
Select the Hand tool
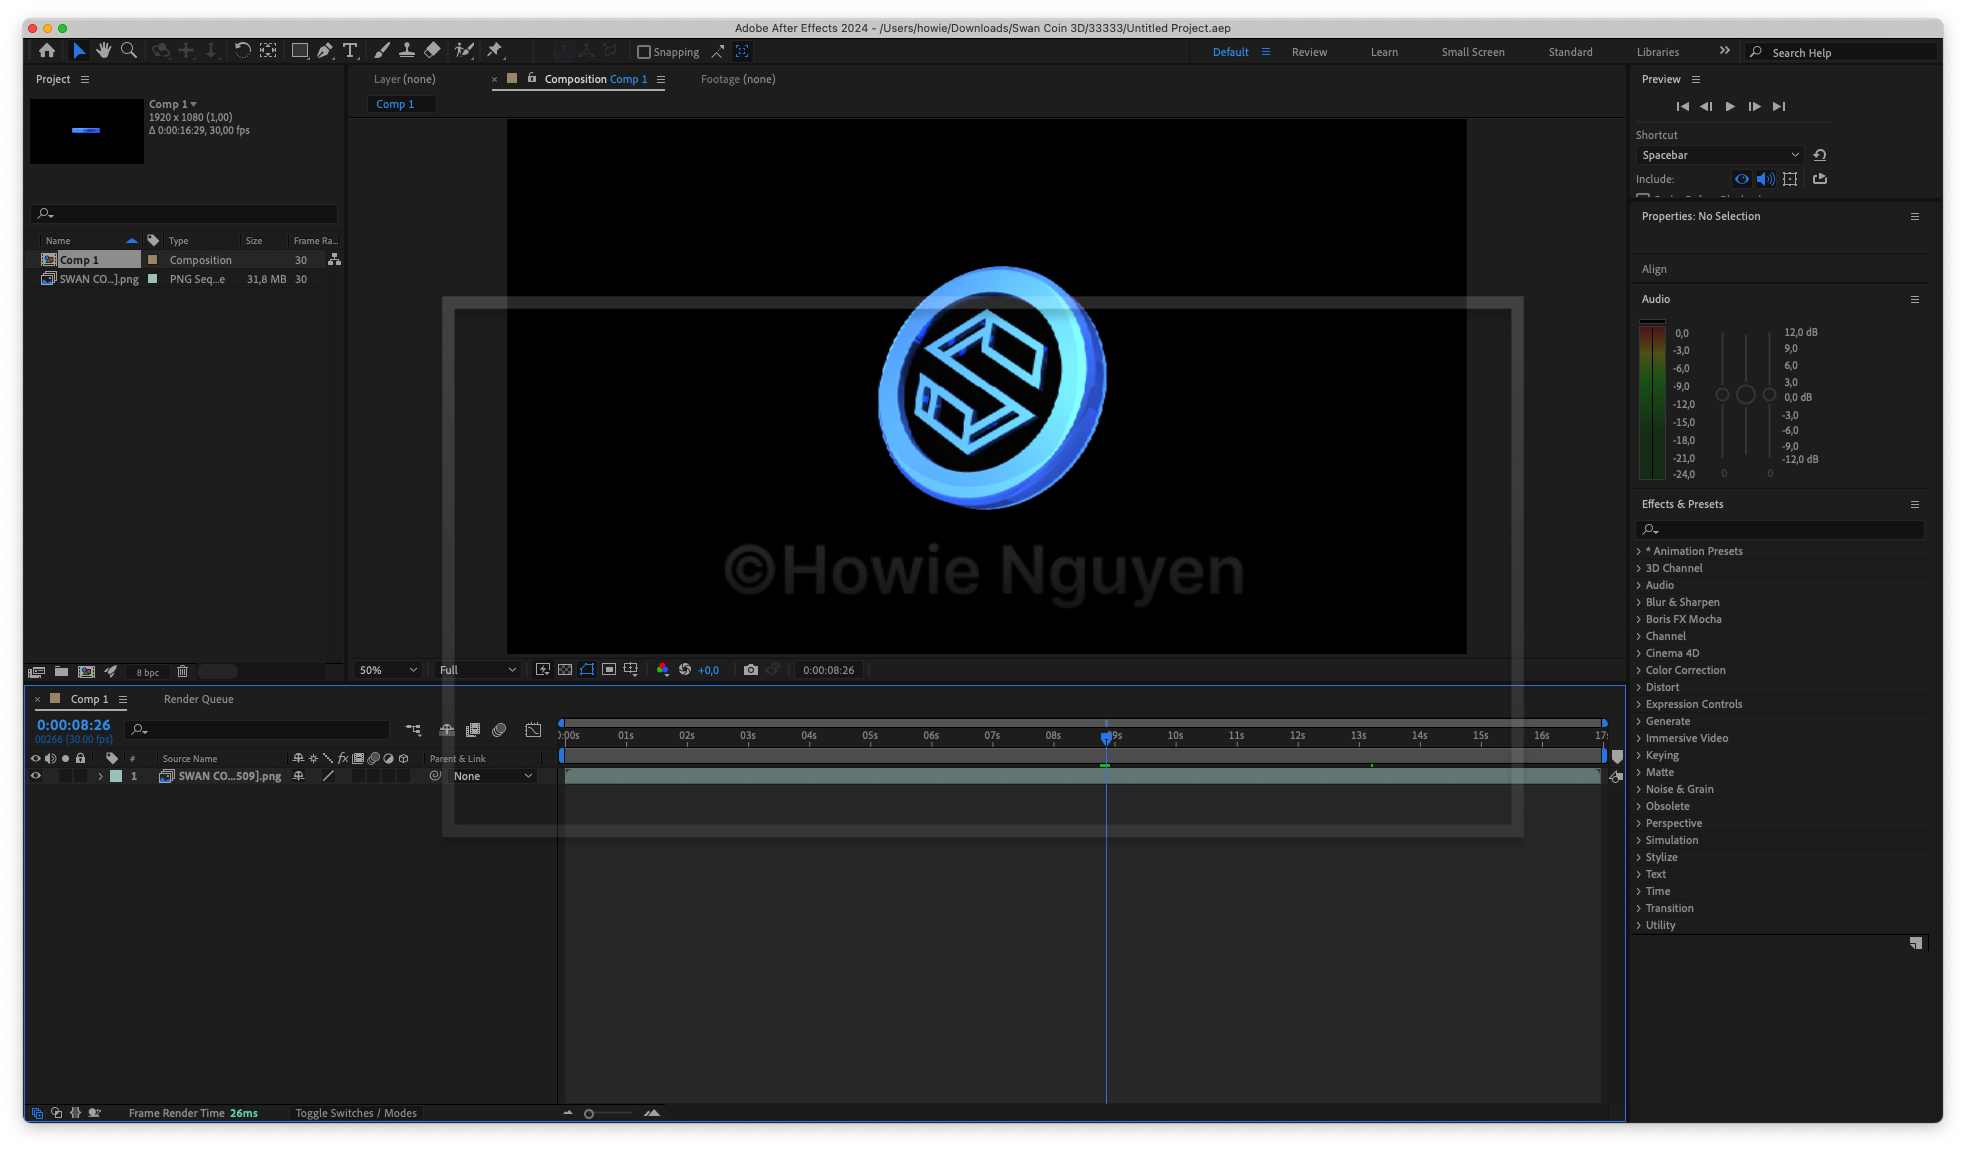pos(103,50)
